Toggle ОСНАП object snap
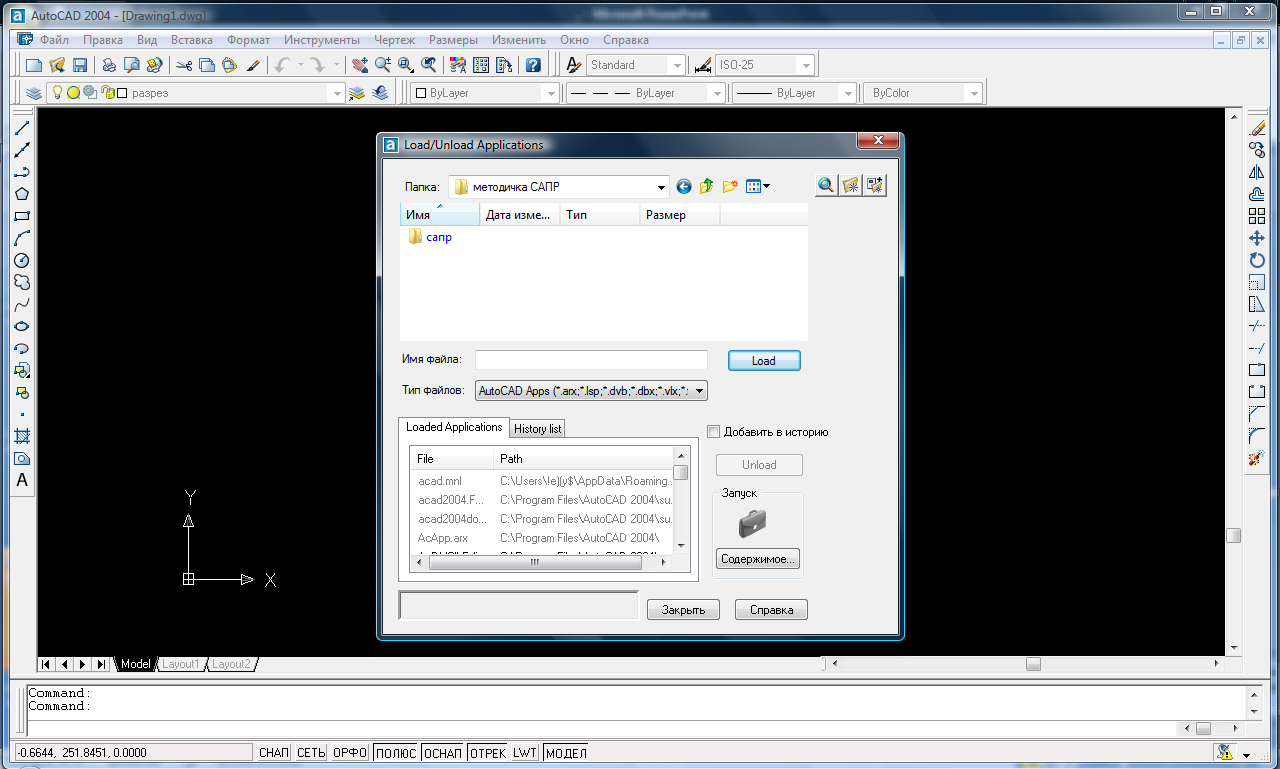Screen dimensions: 1280x769 coord(443,753)
